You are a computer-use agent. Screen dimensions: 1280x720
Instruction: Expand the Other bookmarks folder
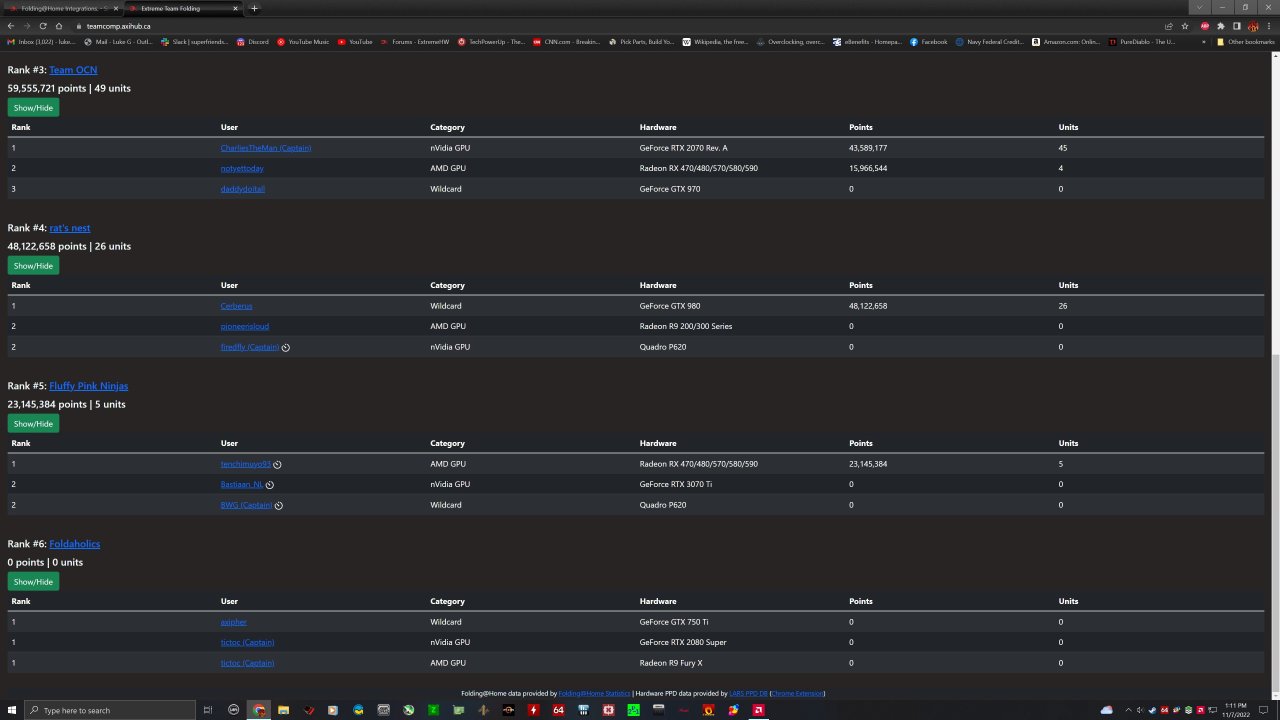pyautogui.click(x=1245, y=42)
